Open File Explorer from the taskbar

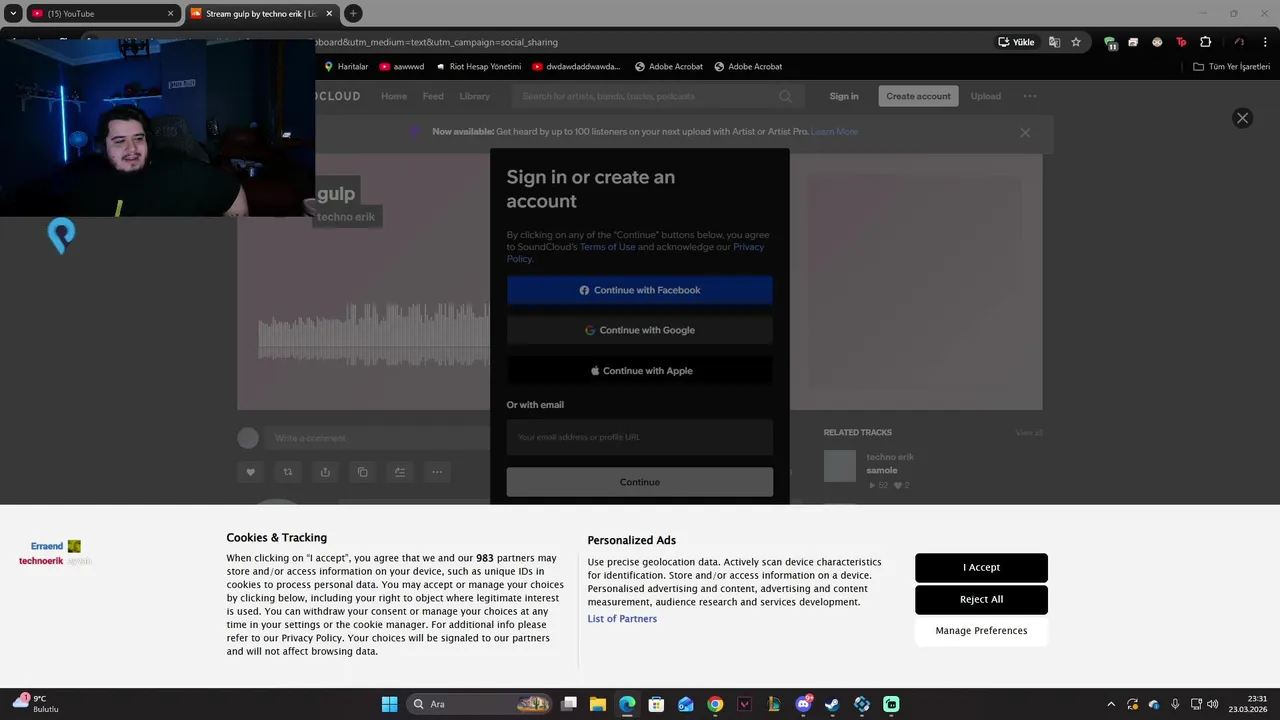click(x=598, y=704)
